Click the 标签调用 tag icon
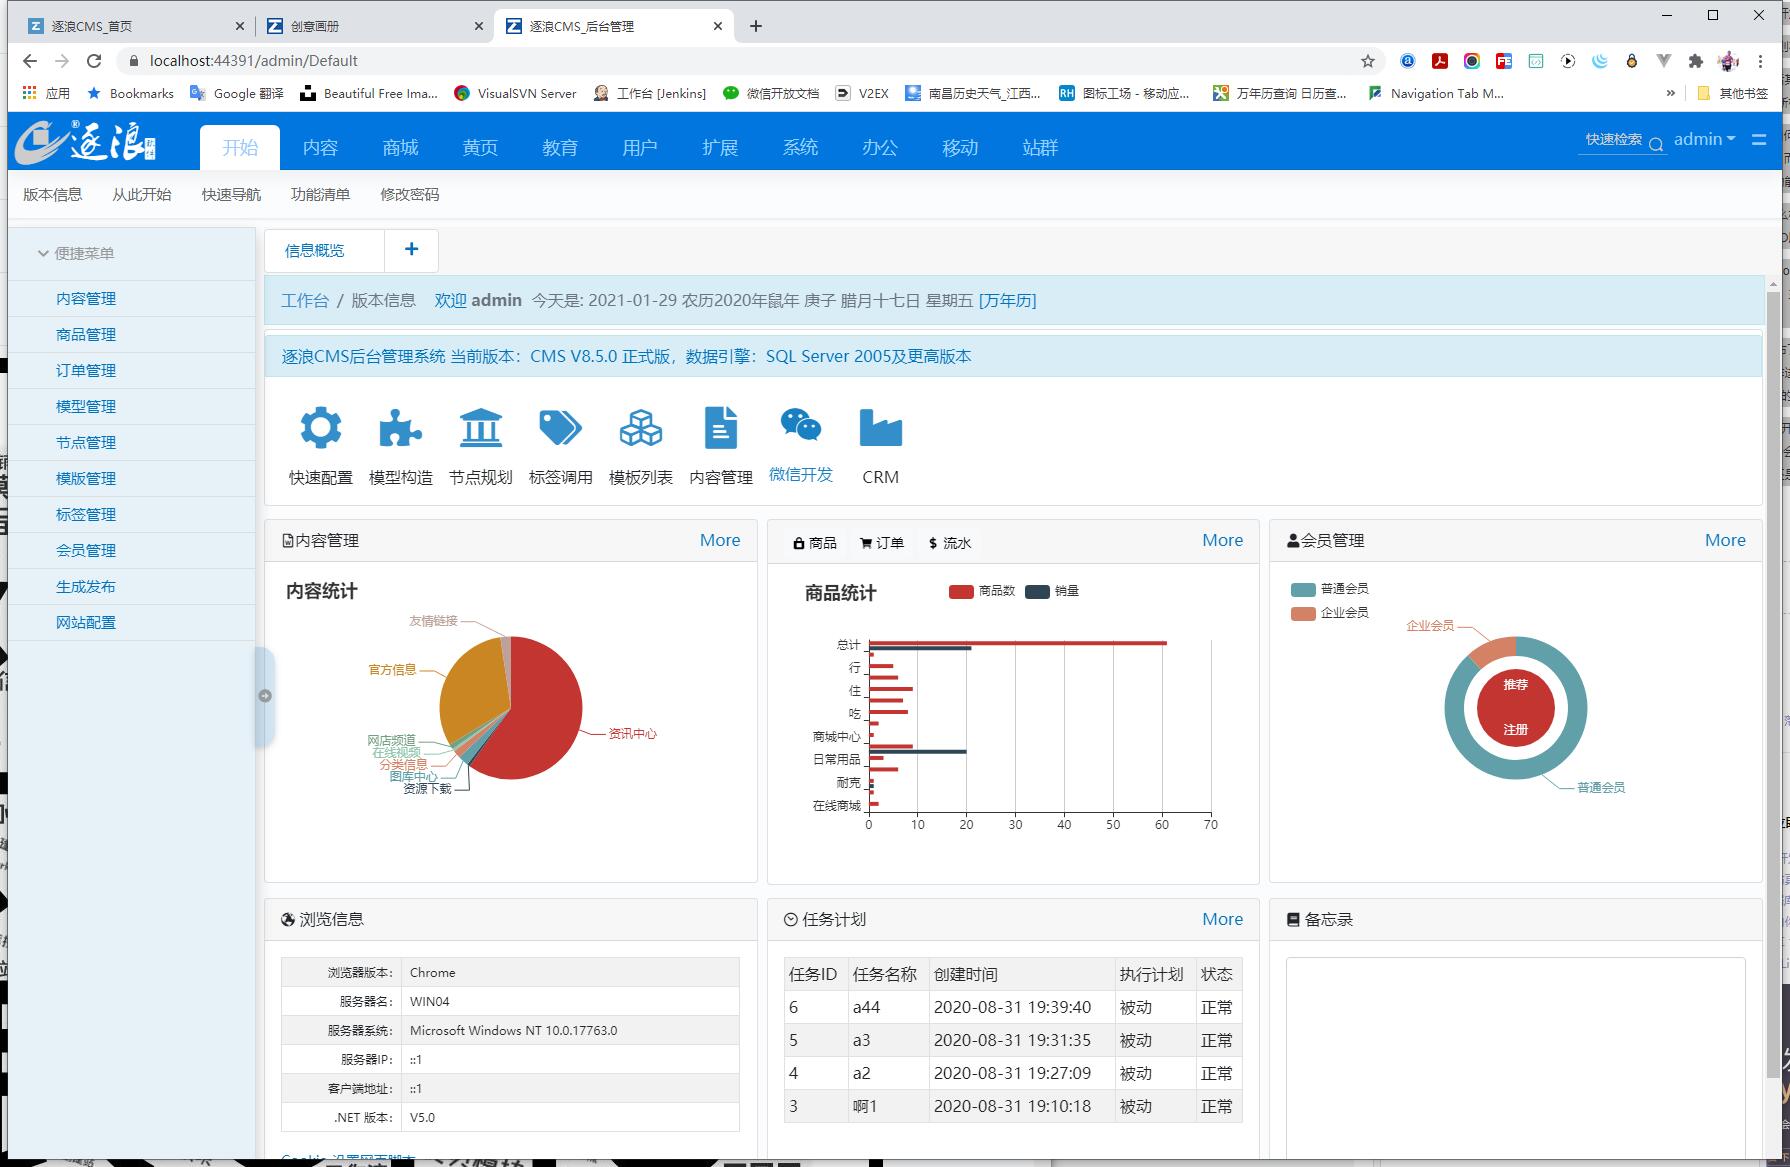This screenshot has width=1790, height=1167. (561, 428)
